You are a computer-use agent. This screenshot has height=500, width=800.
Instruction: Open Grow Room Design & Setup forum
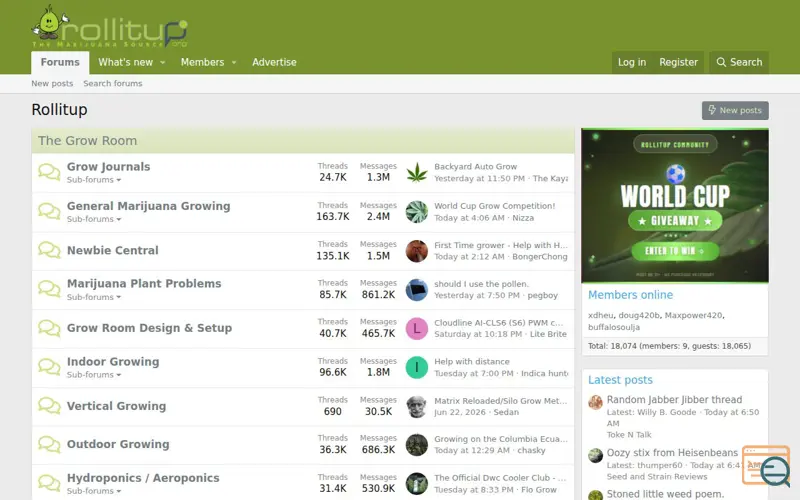click(149, 328)
